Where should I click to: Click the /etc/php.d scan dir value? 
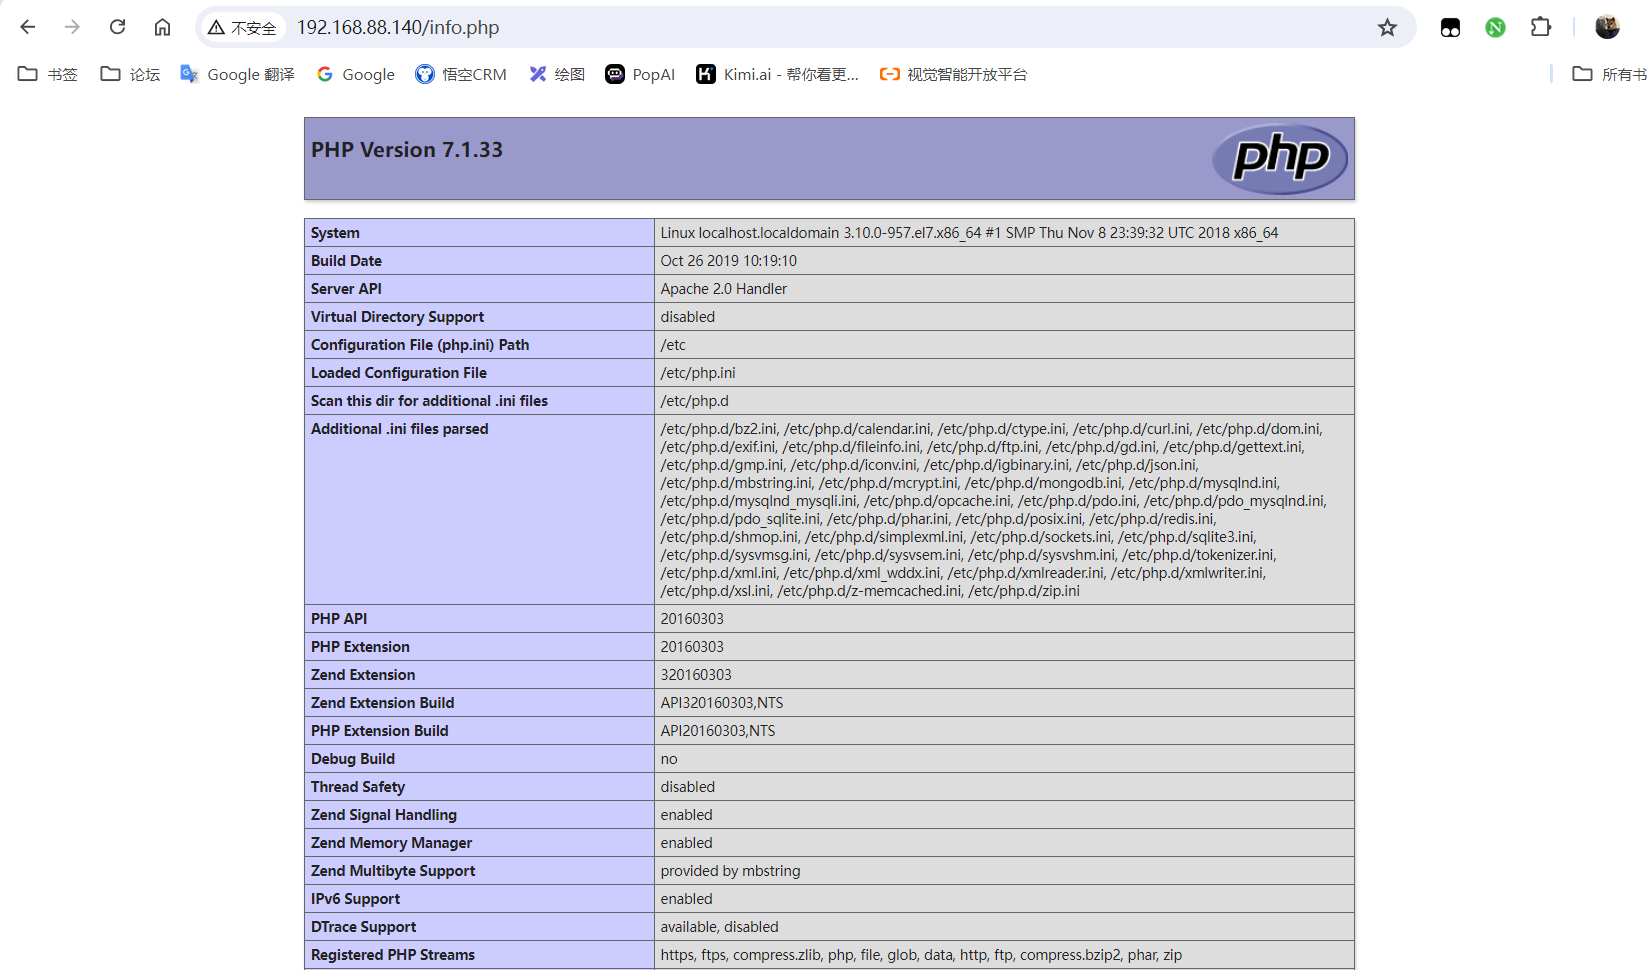pos(694,401)
